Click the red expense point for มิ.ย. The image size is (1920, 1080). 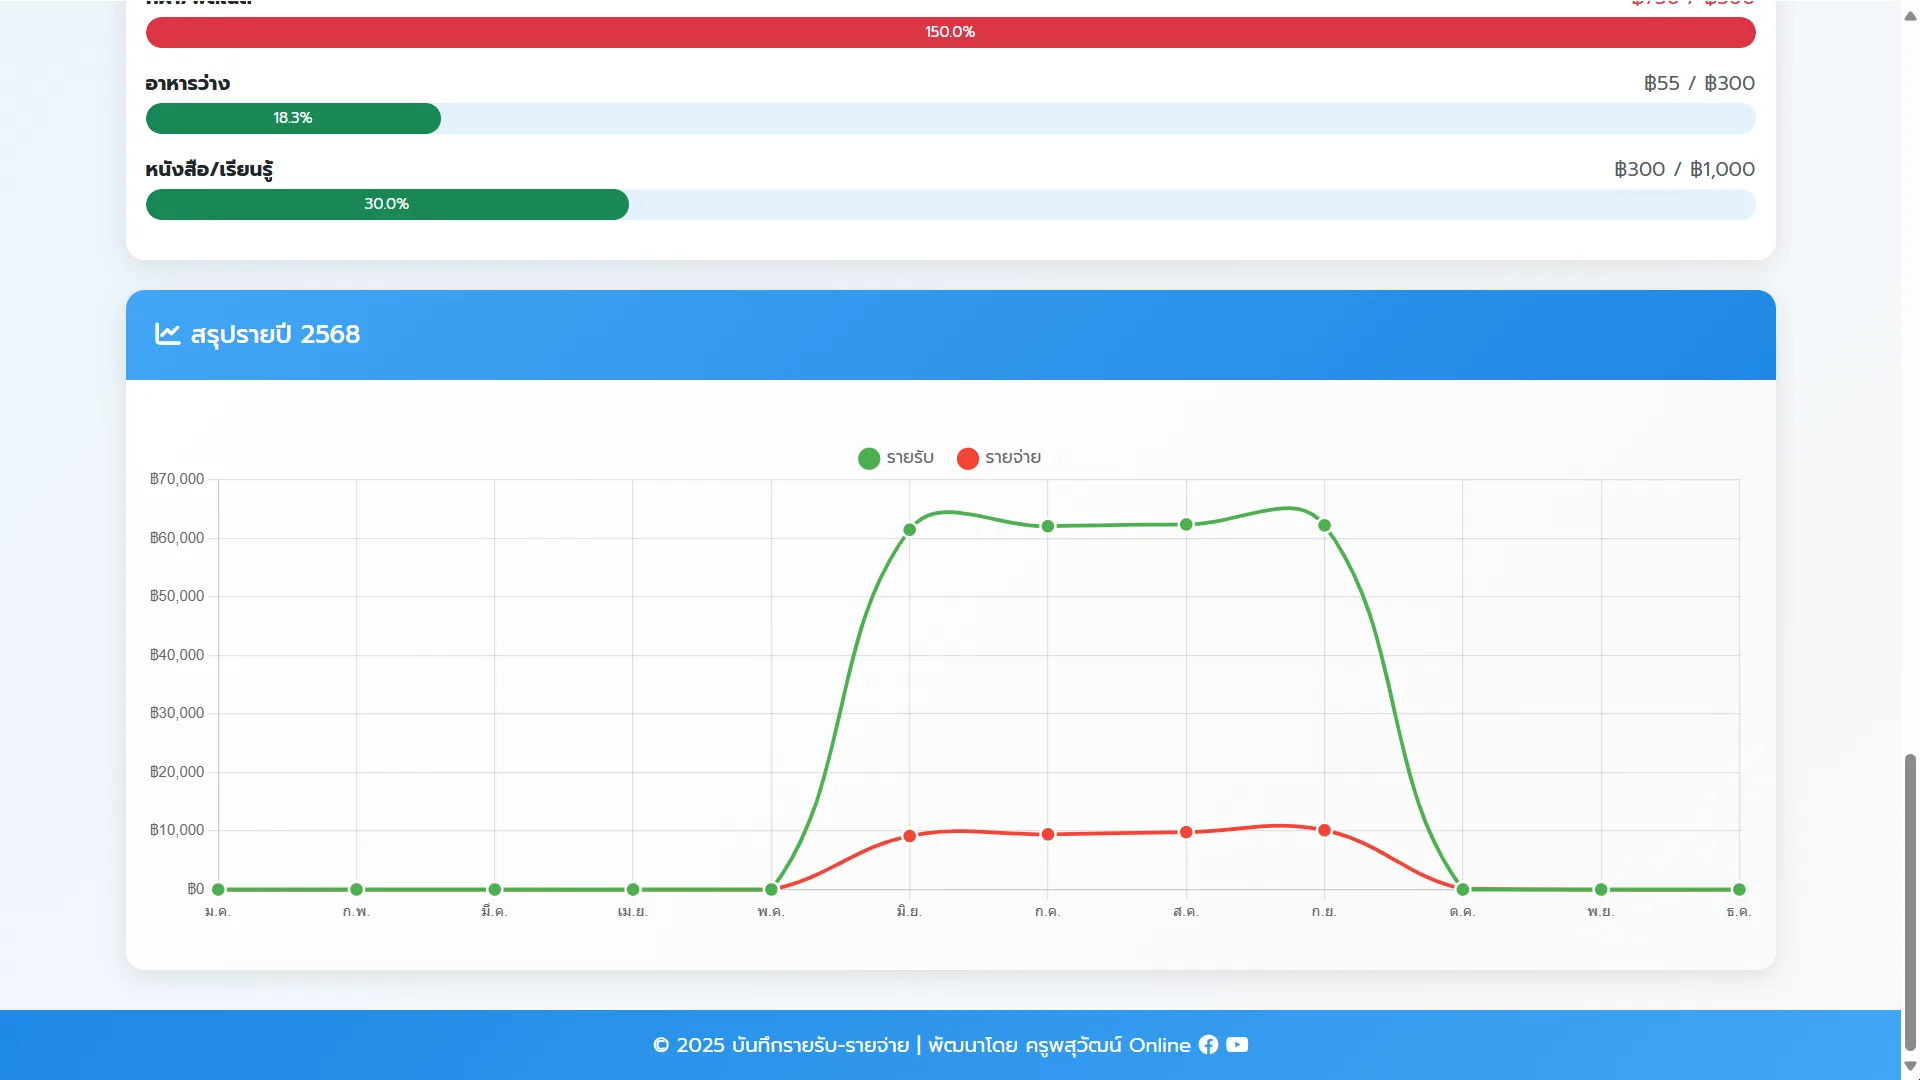[x=909, y=836]
